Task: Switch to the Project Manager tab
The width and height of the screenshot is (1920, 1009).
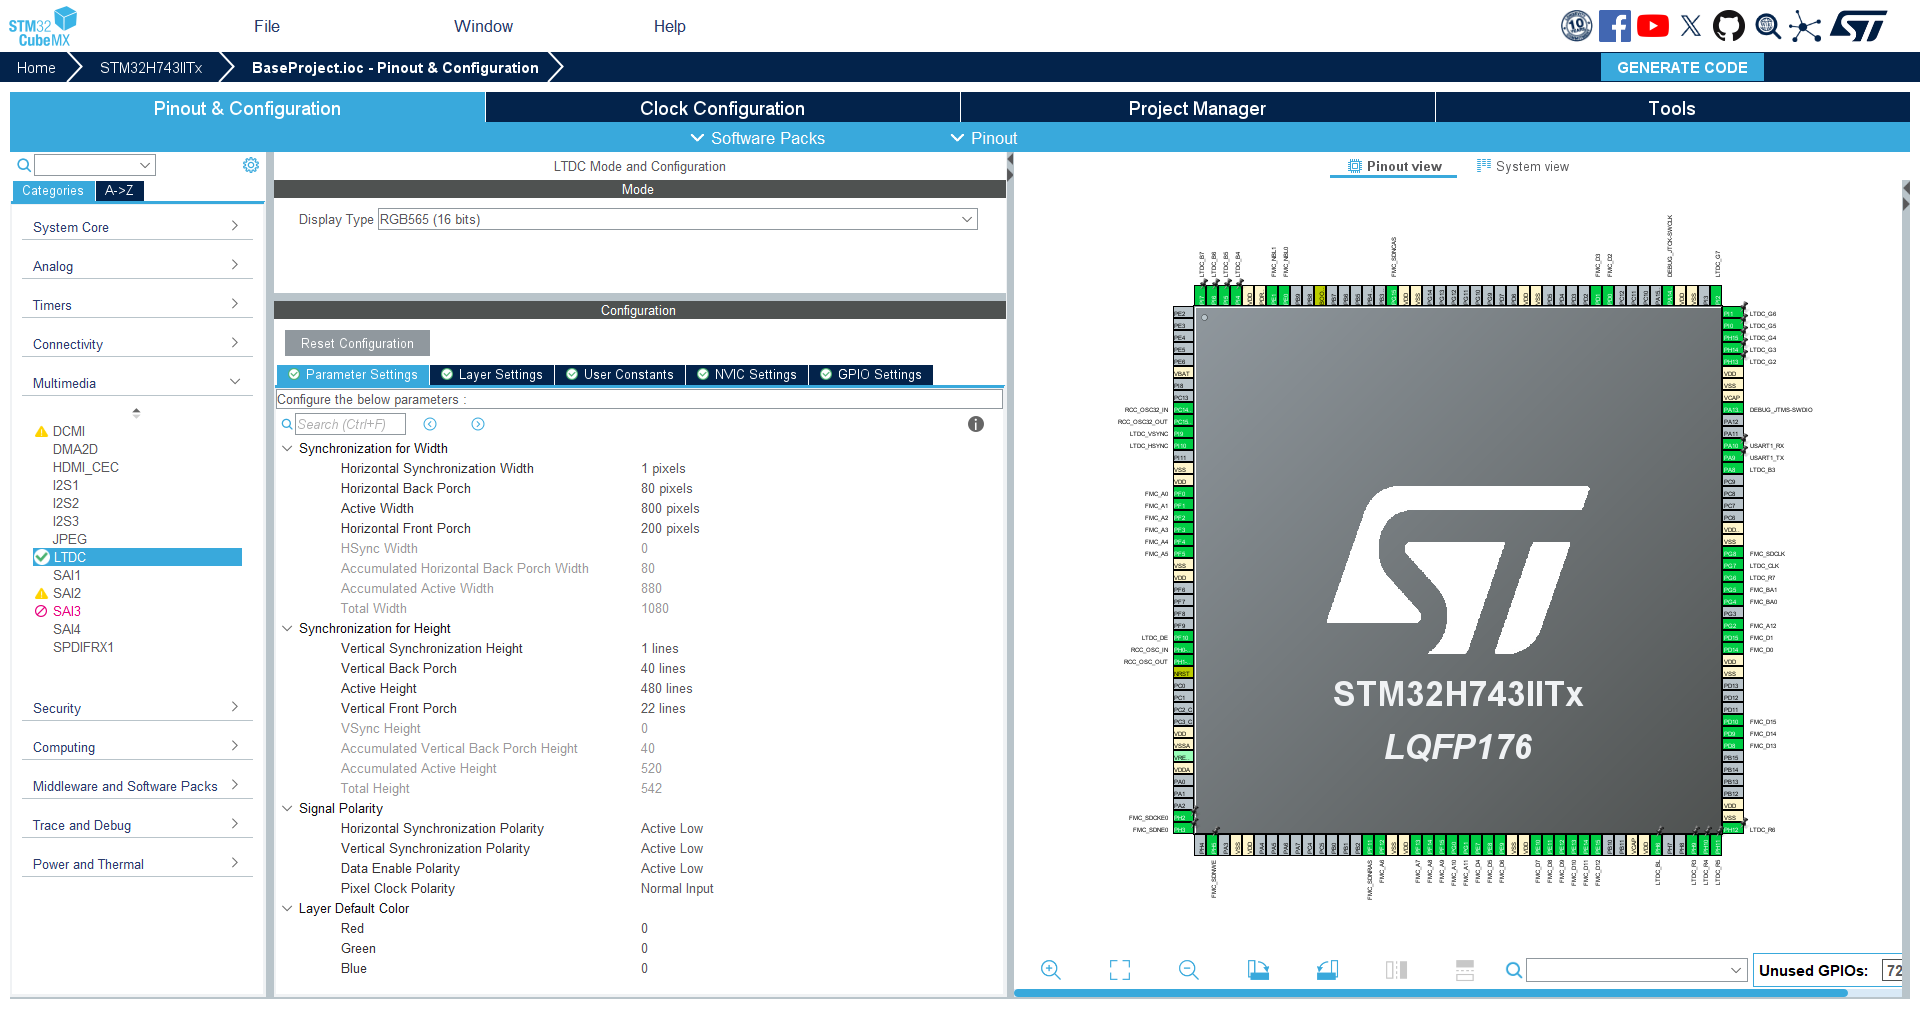Action: point(1197,108)
